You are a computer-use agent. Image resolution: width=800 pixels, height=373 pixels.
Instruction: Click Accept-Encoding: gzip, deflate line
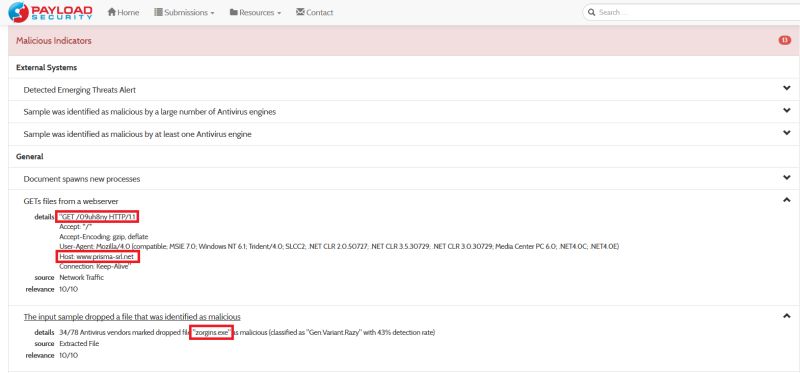point(104,237)
